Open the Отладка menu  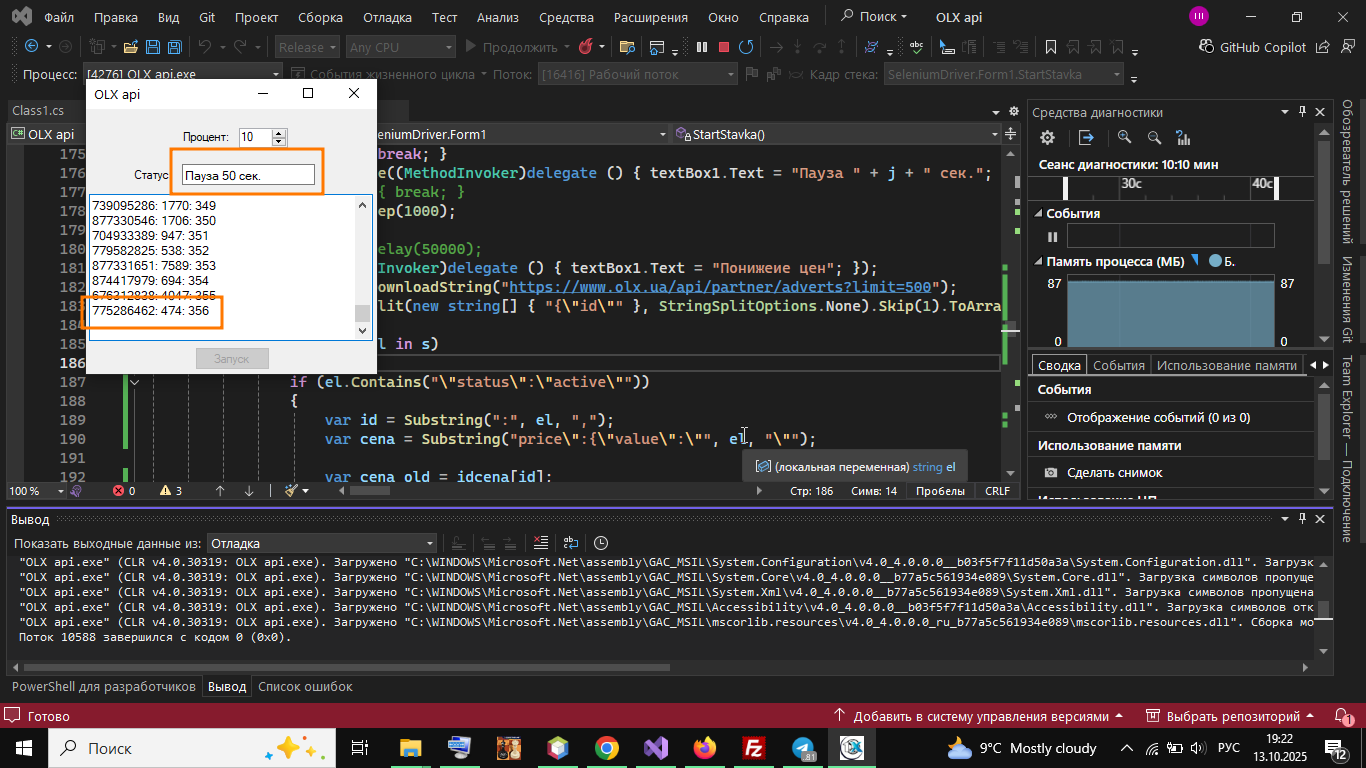coord(388,17)
